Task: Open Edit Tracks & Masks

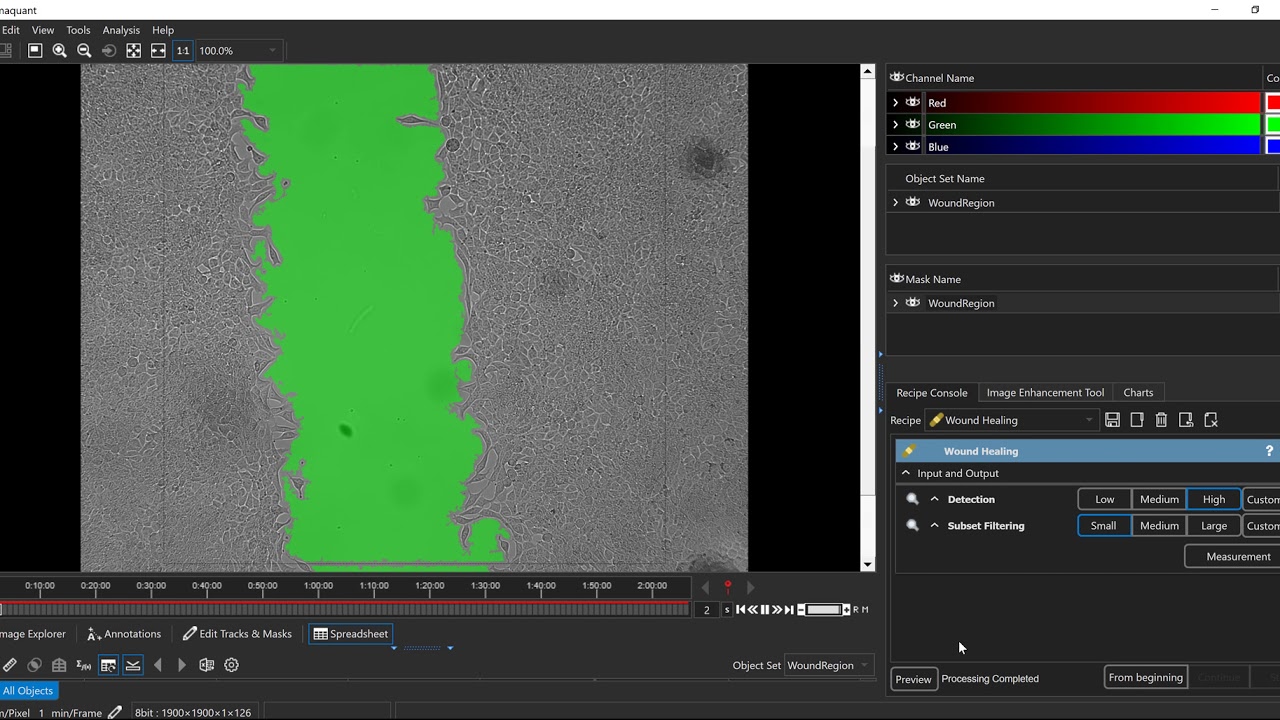Action: point(237,634)
